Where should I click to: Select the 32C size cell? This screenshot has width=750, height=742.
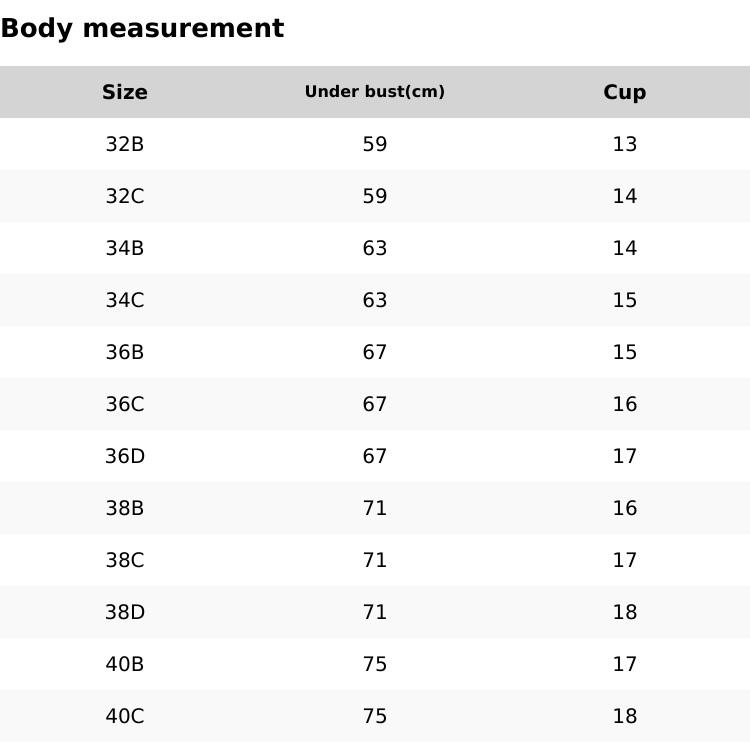[x=125, y=196]
